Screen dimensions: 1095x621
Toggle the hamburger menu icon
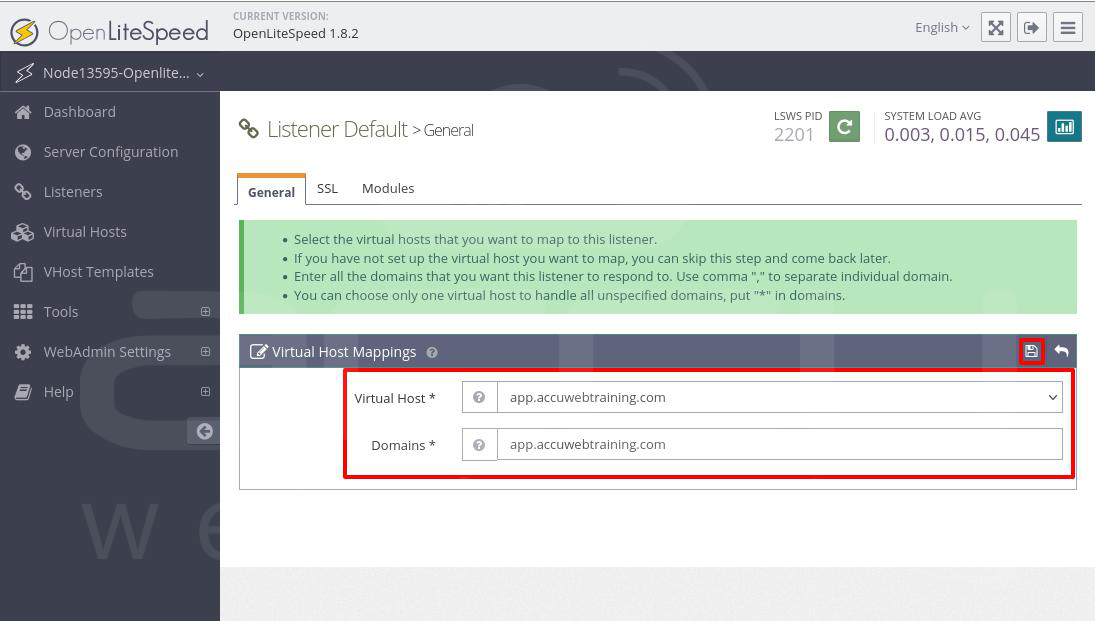[1068, 28]
